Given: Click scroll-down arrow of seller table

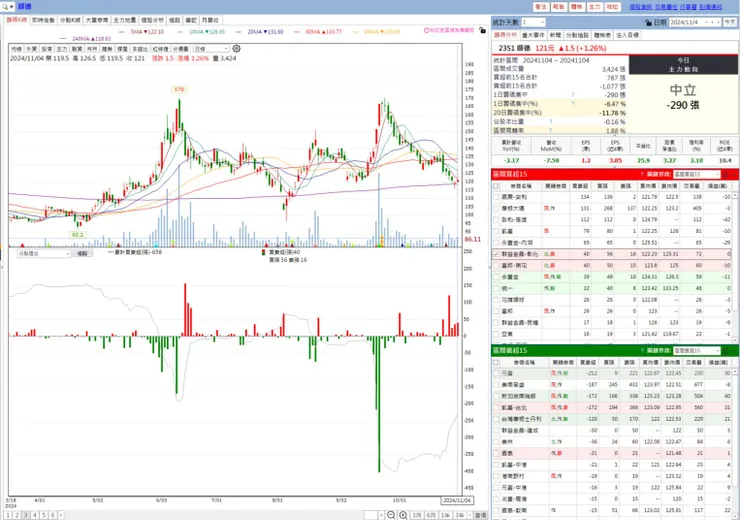Looking at the screenshot, I should click(735, 515).
